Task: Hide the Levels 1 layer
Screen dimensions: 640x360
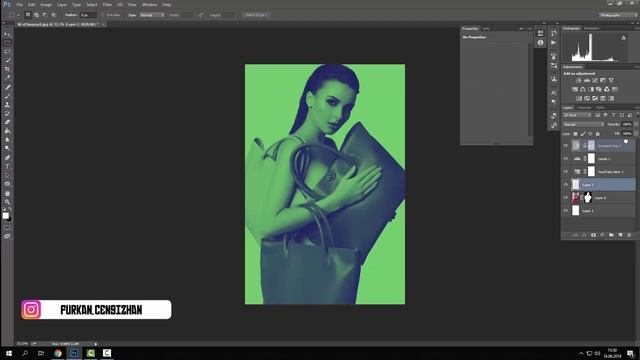Action: click(566, 159)
